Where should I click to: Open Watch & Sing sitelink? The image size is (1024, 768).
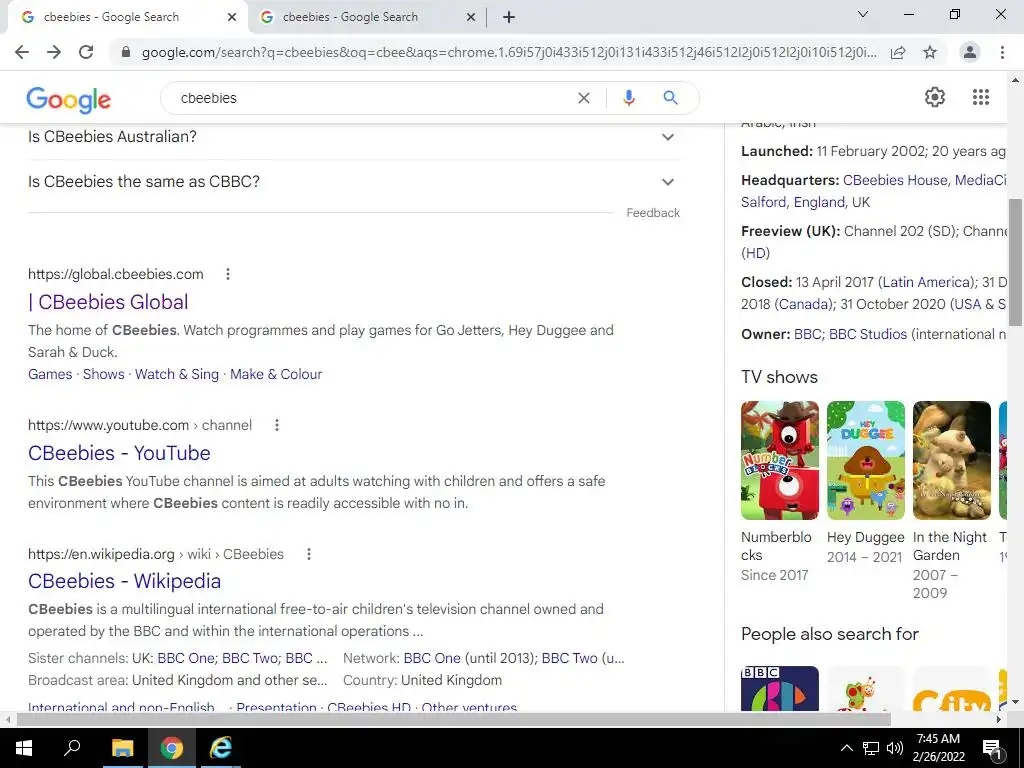point(176,374)
